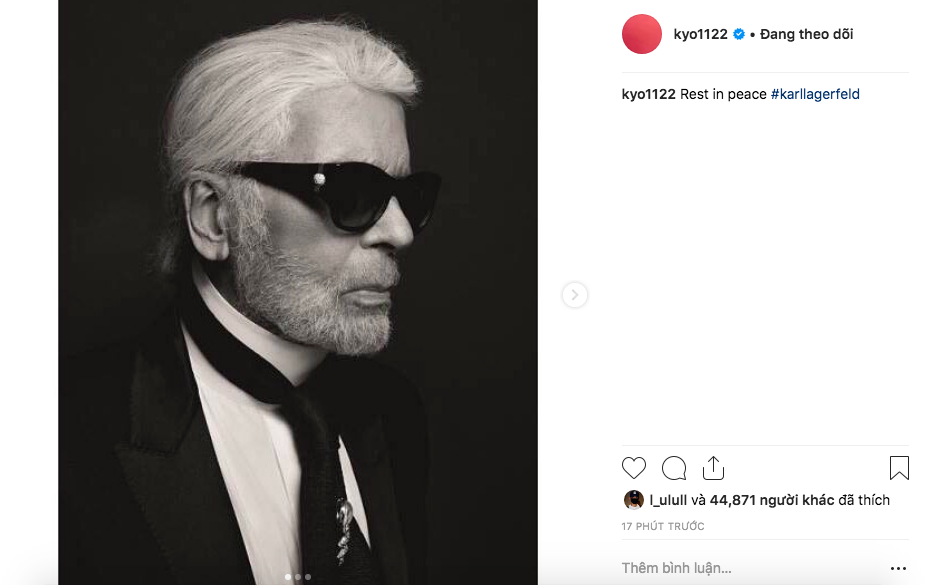Click l_ulull's small profile picture
This screenshot has height=585, width=933.
[633, 500]
